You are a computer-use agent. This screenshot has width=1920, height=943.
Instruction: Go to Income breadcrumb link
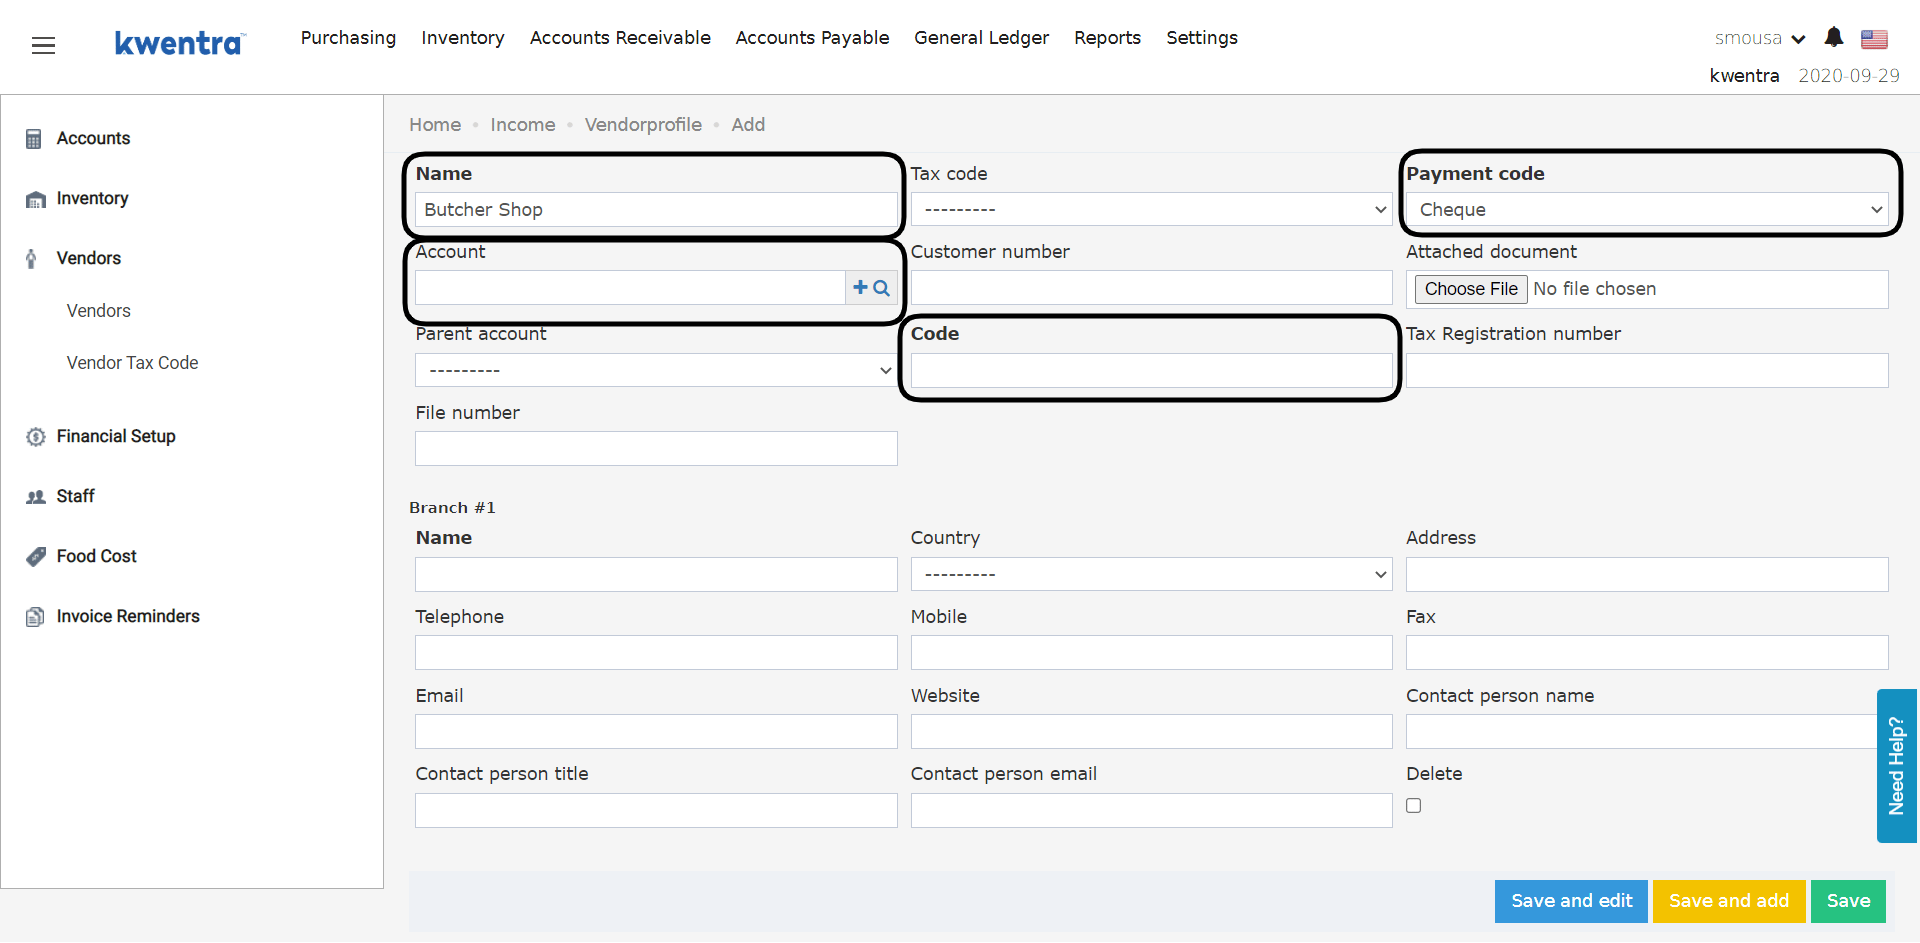[x=523, y=125]
